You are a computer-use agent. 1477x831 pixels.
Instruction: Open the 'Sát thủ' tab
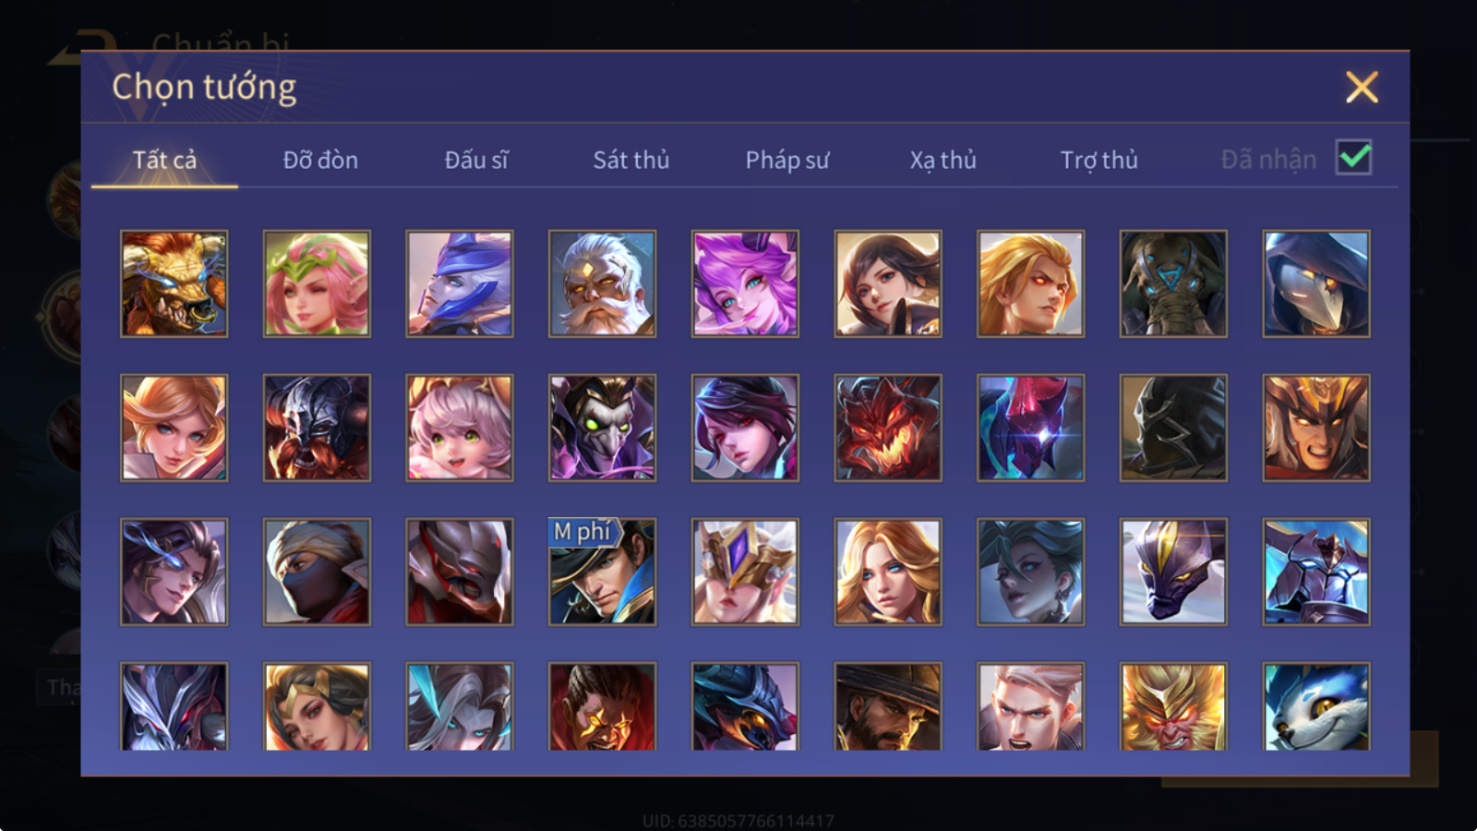pyautogui.click(x=631, y=160)
